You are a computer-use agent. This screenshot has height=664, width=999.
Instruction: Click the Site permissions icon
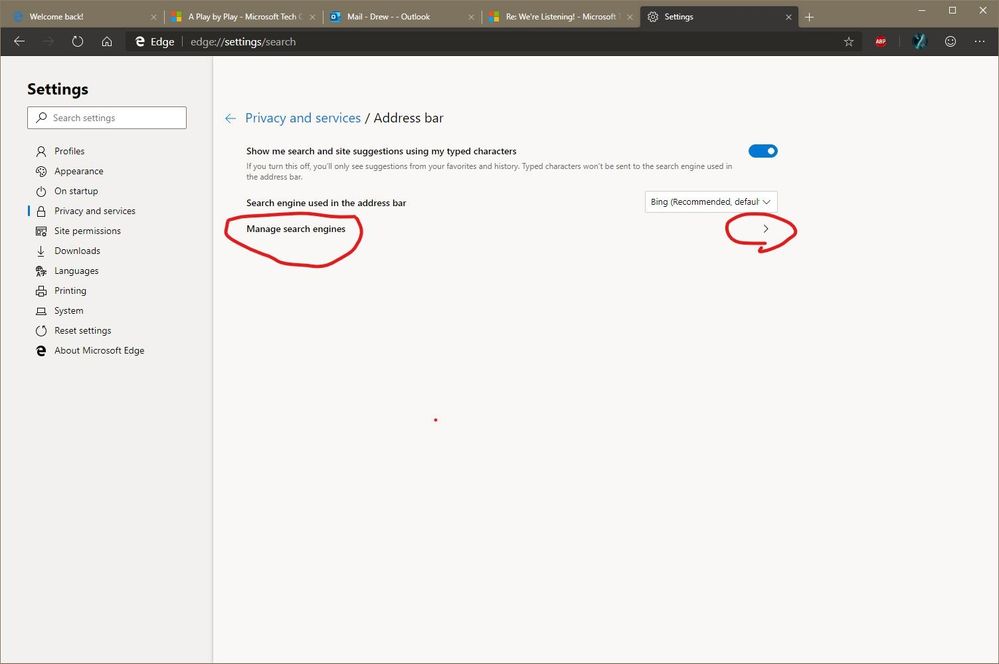coord(41,231)
